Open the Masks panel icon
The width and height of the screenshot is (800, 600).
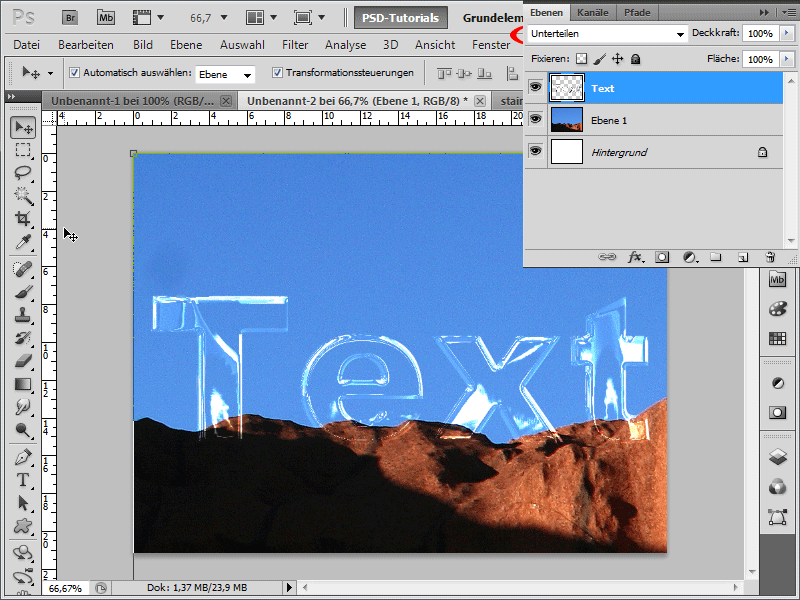[x=778, y=412]
